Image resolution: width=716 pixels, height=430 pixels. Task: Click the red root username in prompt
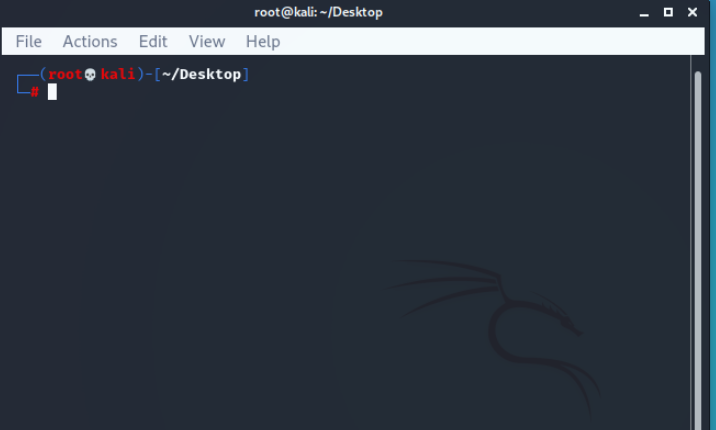pos(65,74)
